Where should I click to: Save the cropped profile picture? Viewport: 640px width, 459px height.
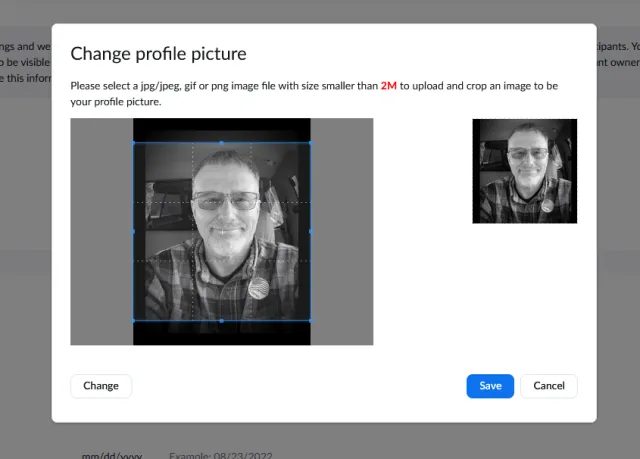pos(490,386)
